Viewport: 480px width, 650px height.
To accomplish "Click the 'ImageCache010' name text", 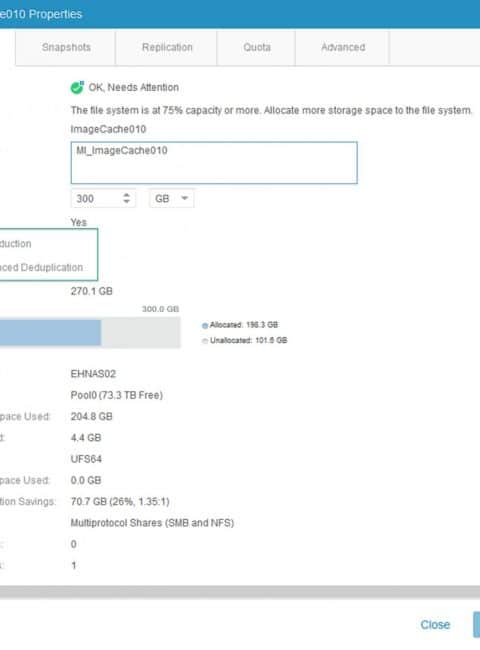I will (108, 129).
